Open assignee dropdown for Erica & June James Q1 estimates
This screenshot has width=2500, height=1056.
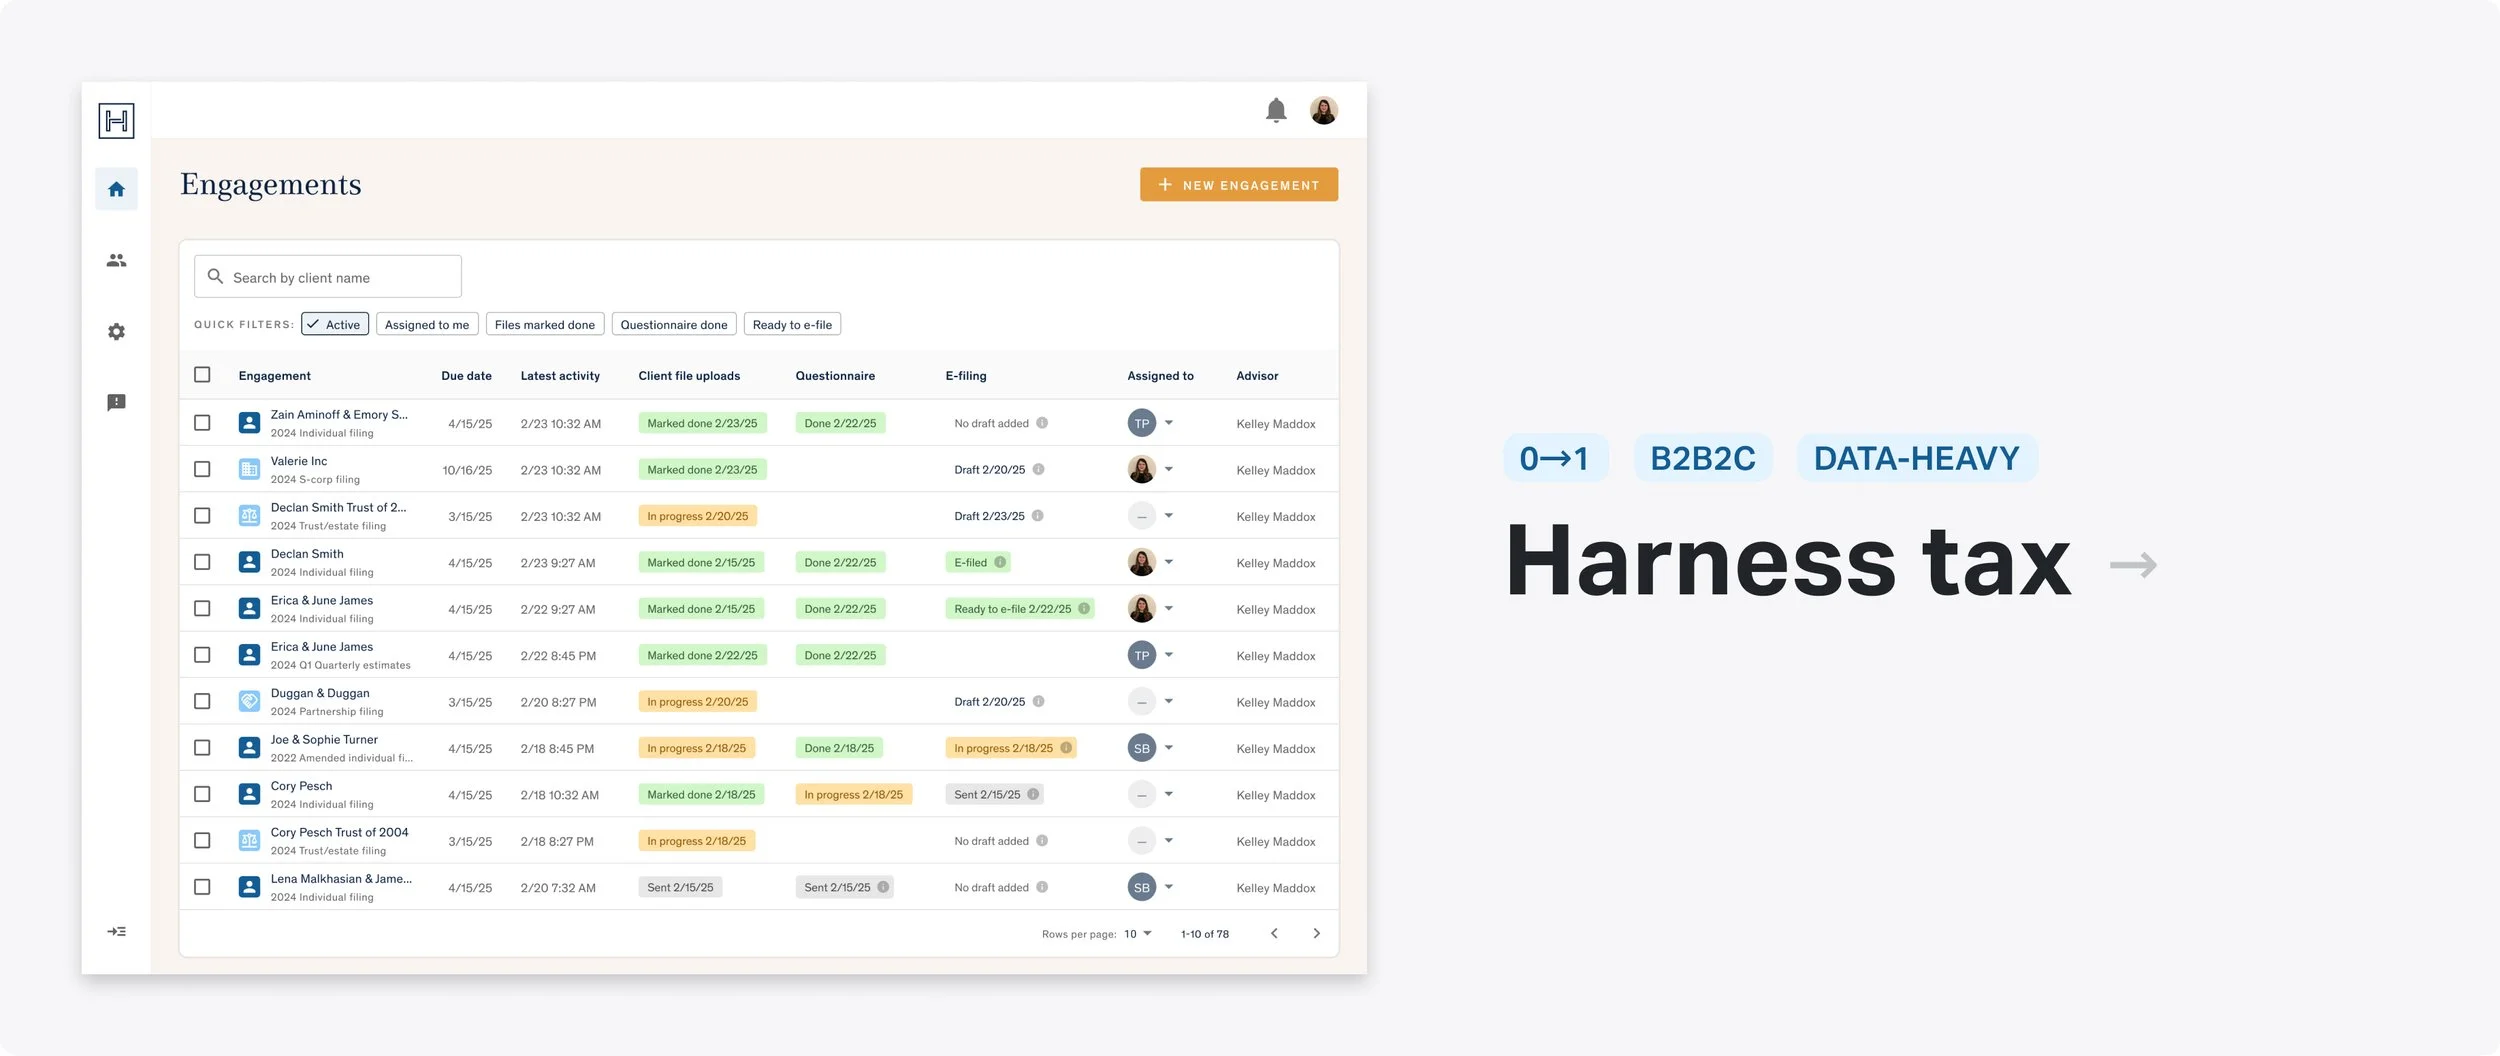1168,655
